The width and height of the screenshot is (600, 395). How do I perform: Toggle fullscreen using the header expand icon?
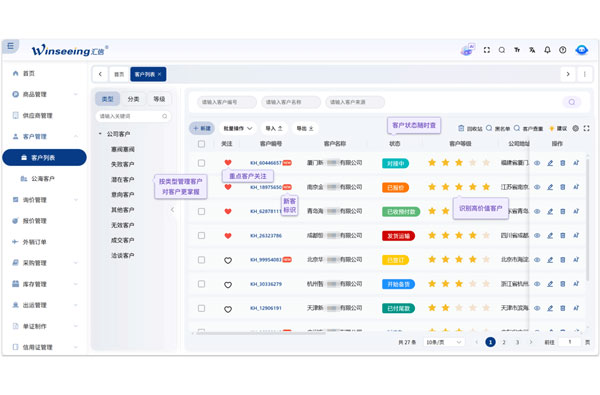point(487,50)
